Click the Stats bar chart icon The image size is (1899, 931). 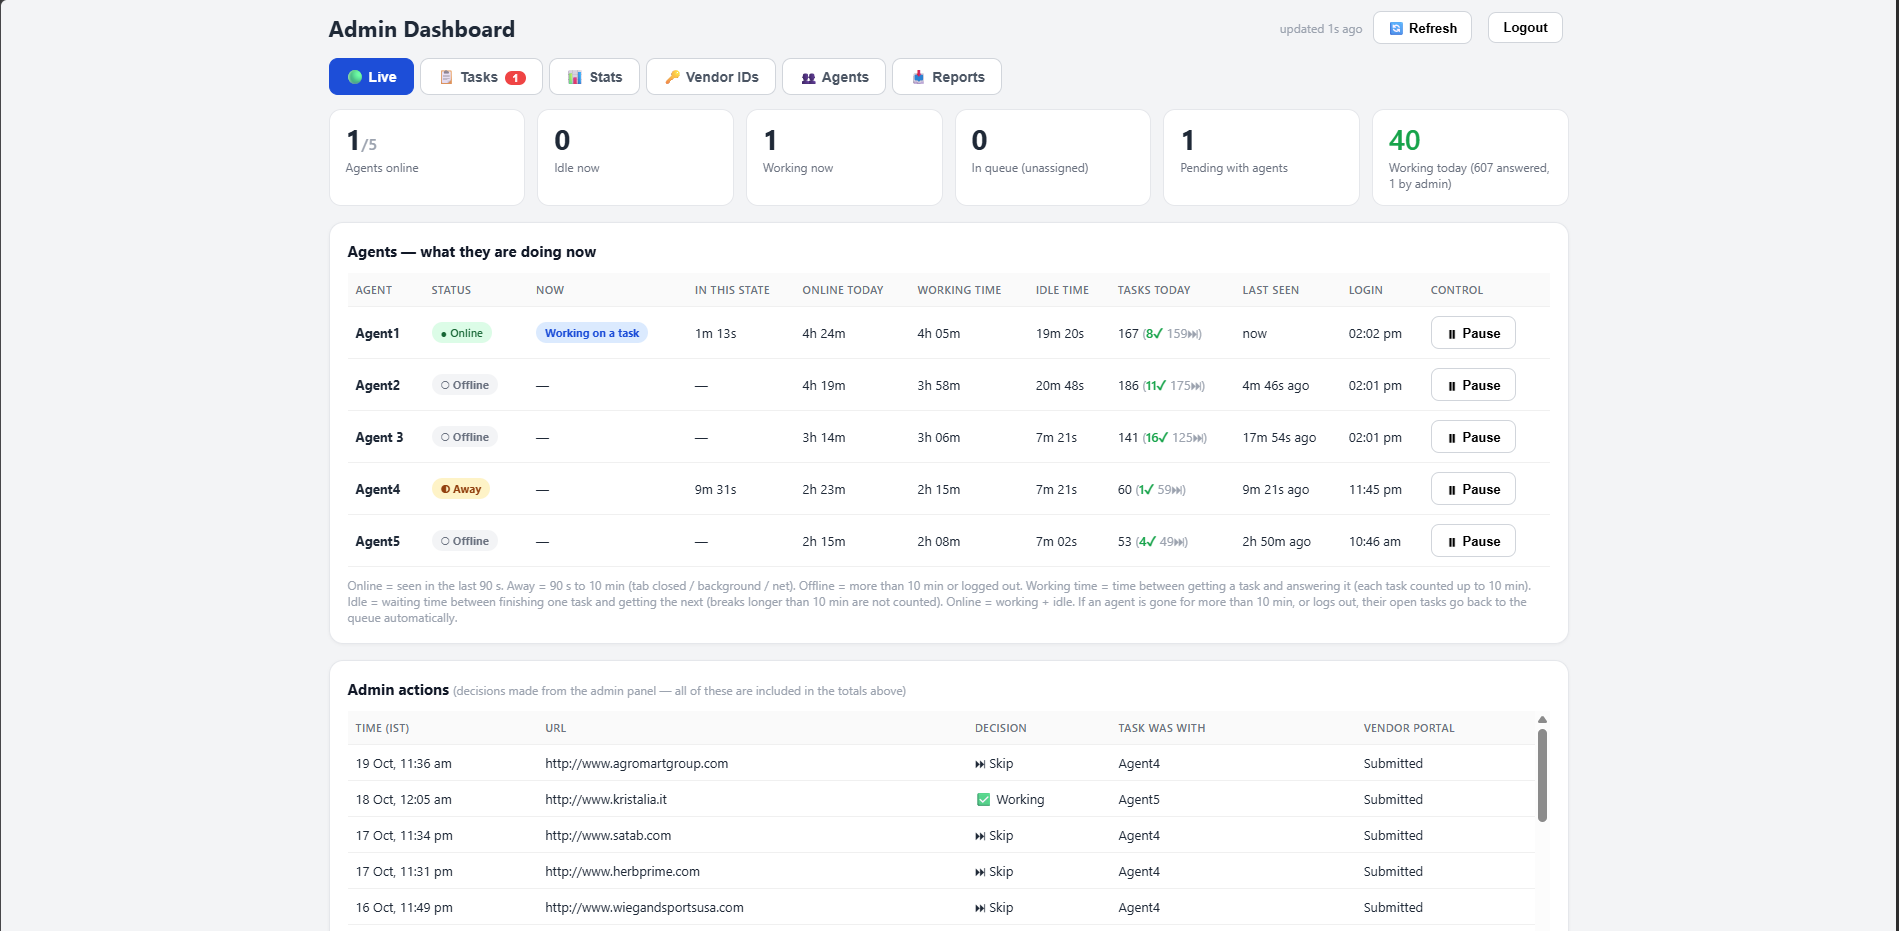click(575, 77)
